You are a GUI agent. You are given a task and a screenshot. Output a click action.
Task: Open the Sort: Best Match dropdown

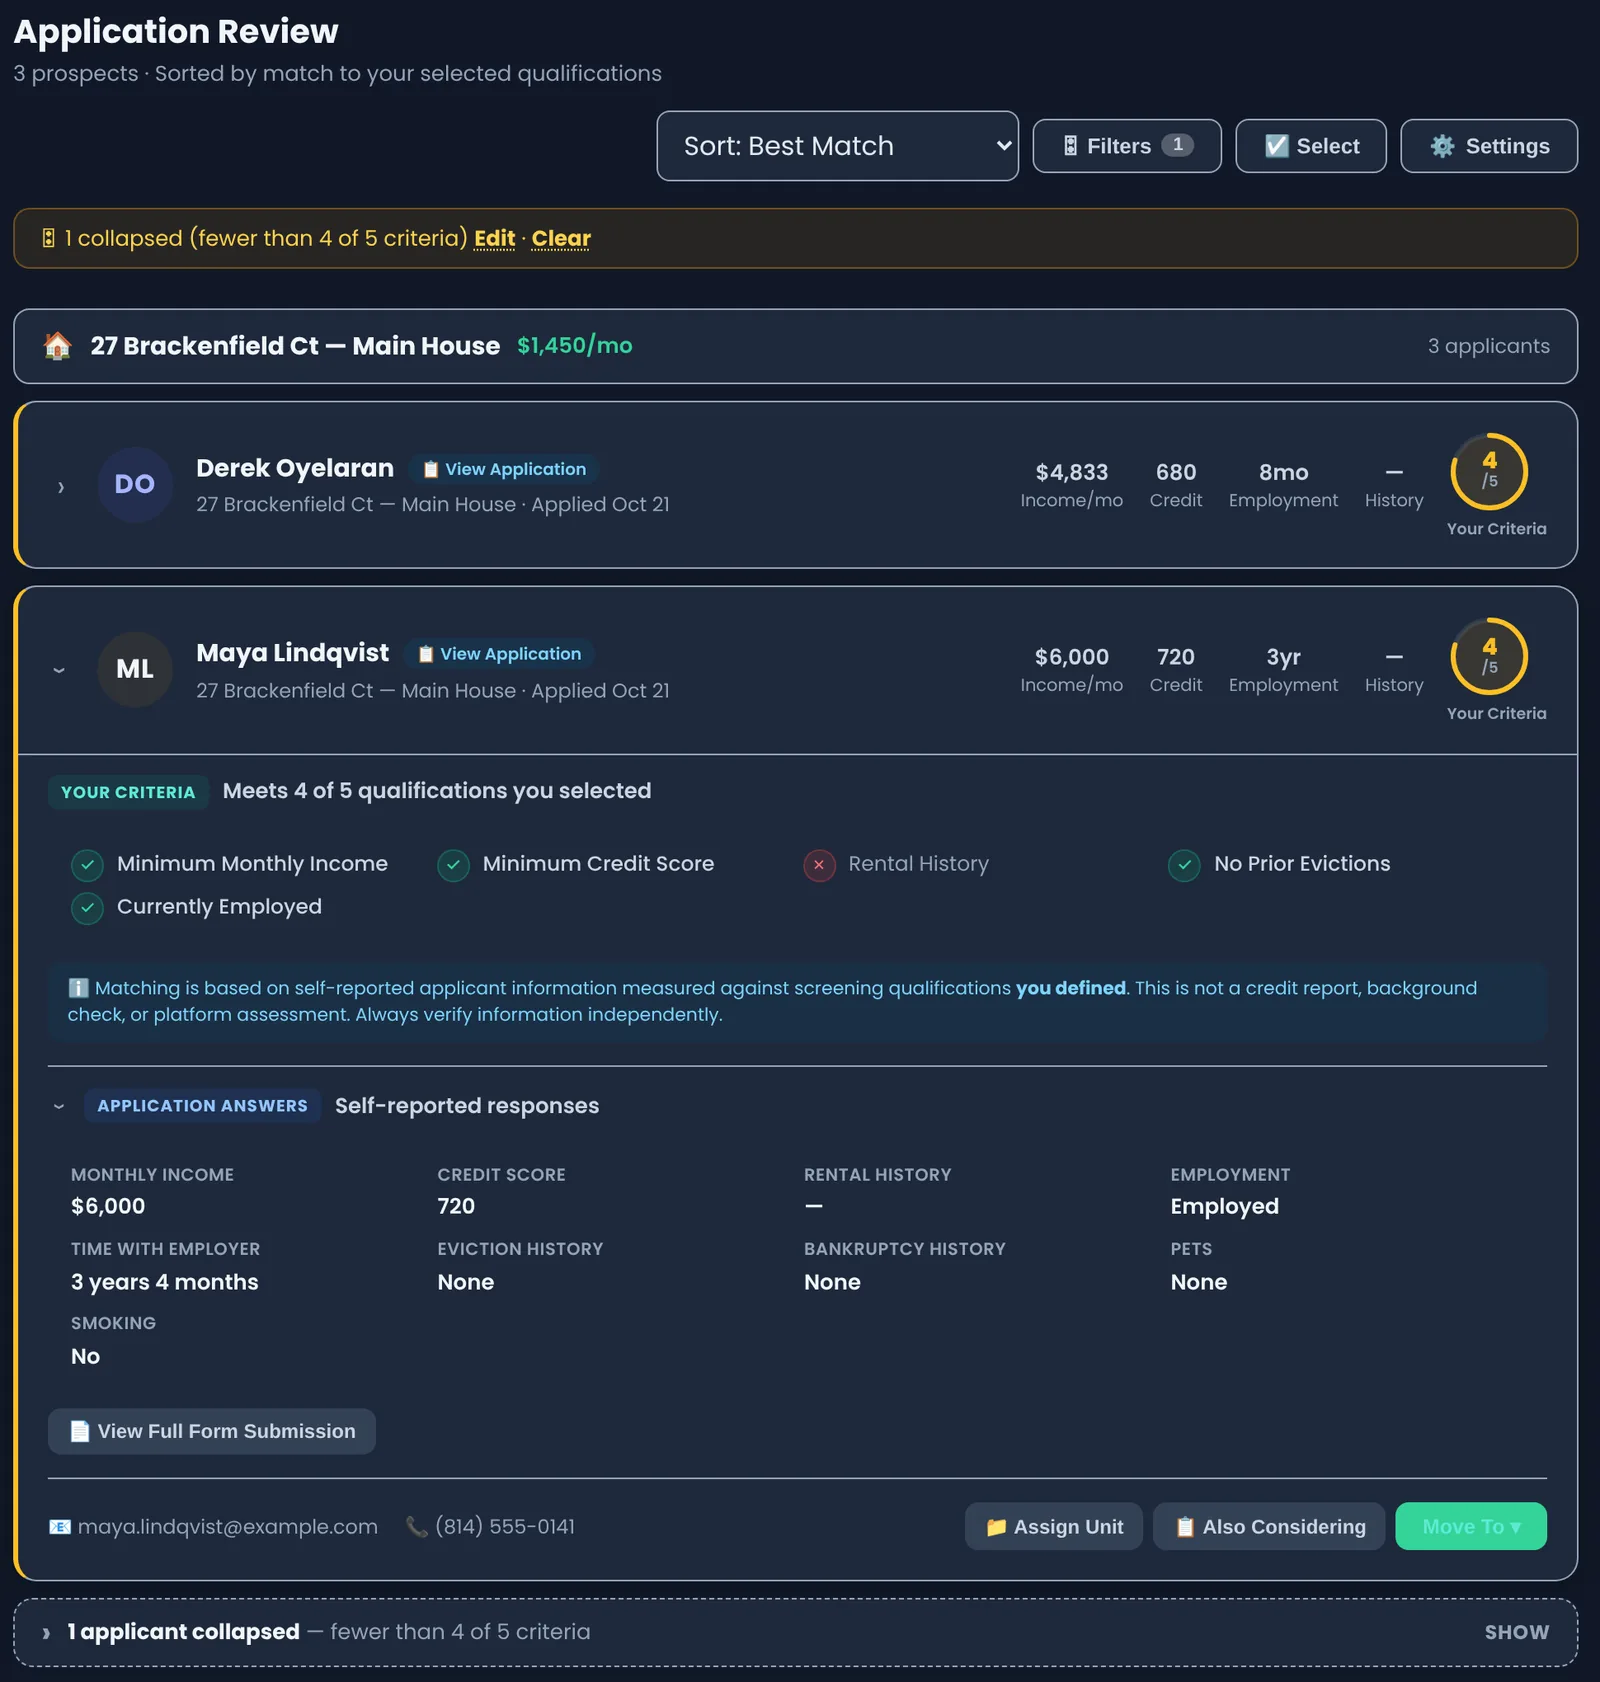pyautogui.click(x=837, y=146)
